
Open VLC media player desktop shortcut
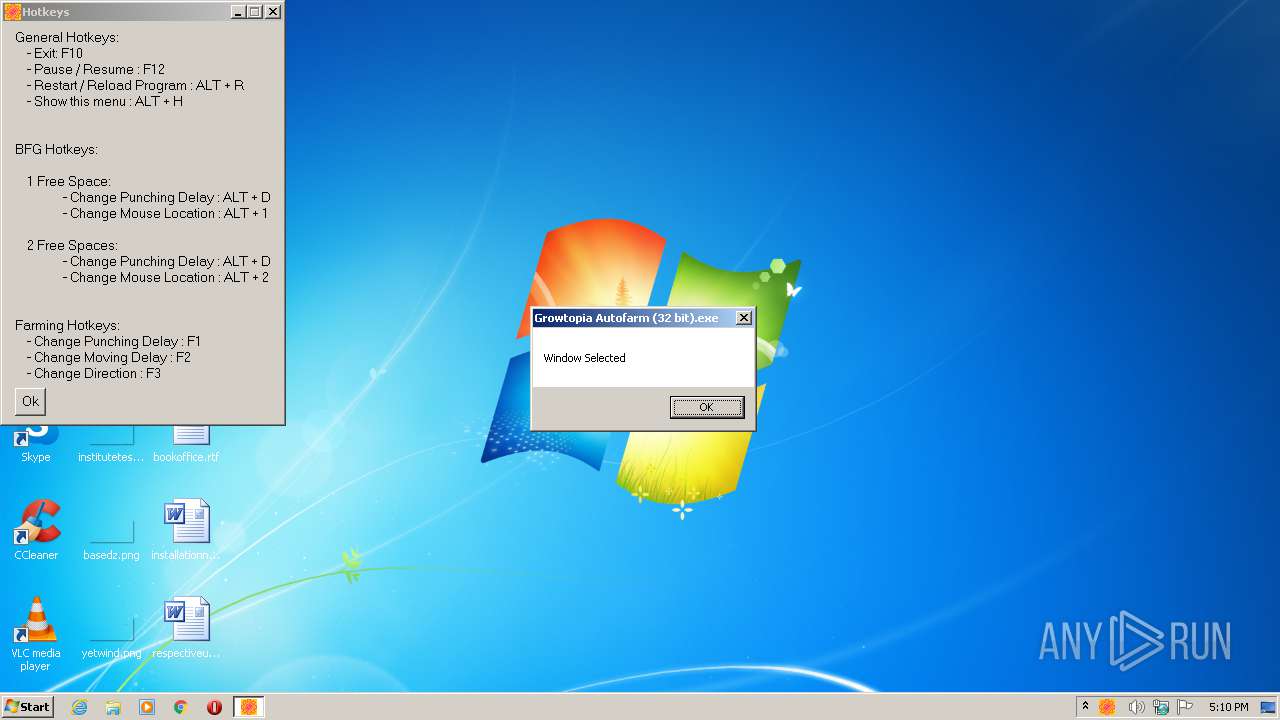point(36,634)
